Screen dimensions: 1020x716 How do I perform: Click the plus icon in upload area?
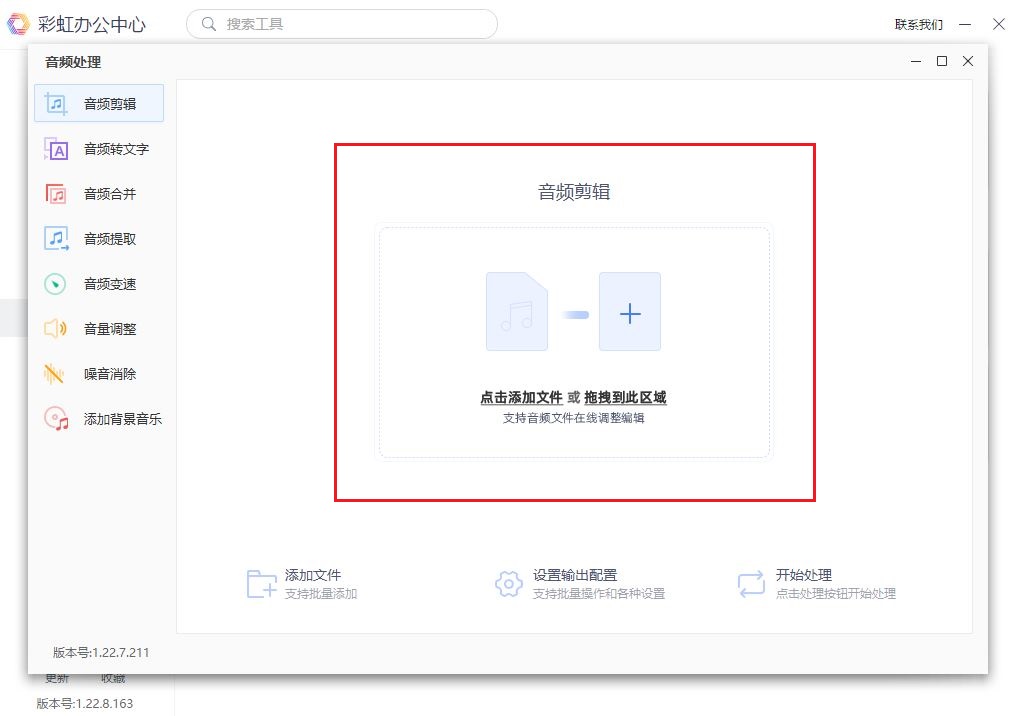[630, 313]
